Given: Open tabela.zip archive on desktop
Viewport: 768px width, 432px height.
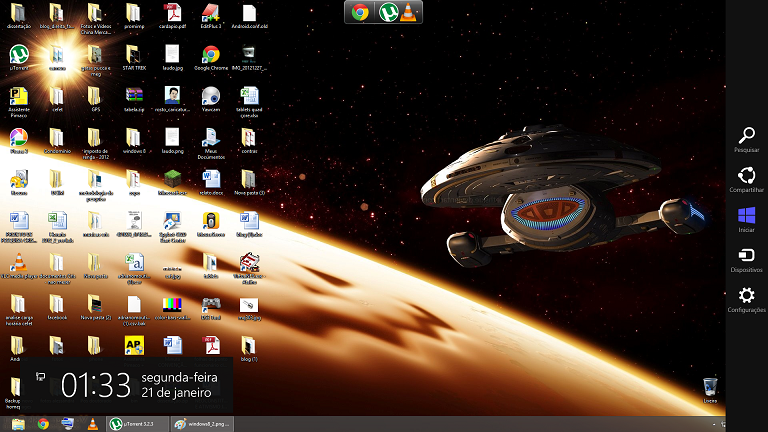Looking at the screenshot, I should pyautogui.click(x=134, y=99).
